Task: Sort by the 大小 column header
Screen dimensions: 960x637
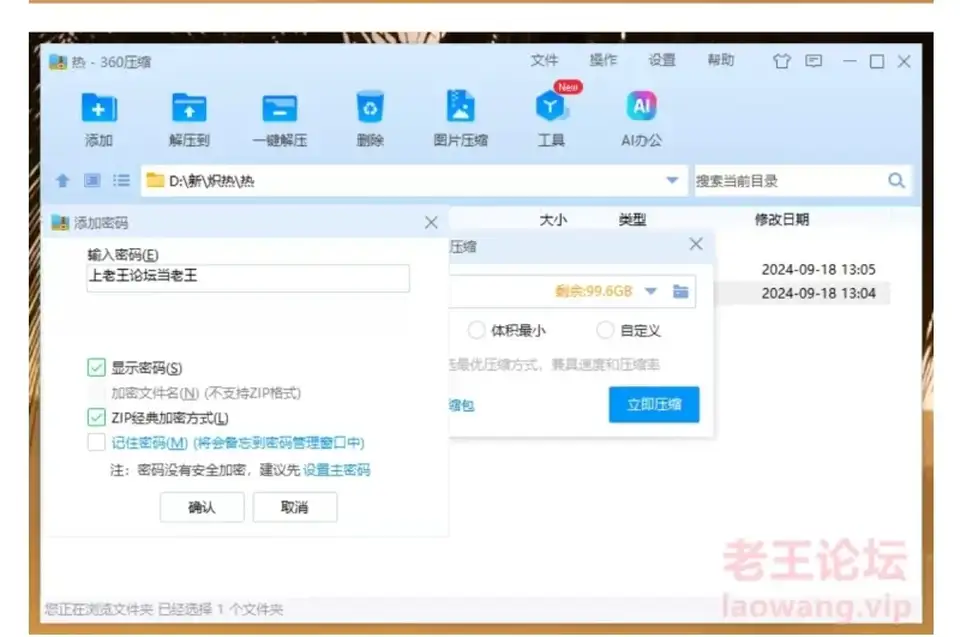Action: (553, 220)
